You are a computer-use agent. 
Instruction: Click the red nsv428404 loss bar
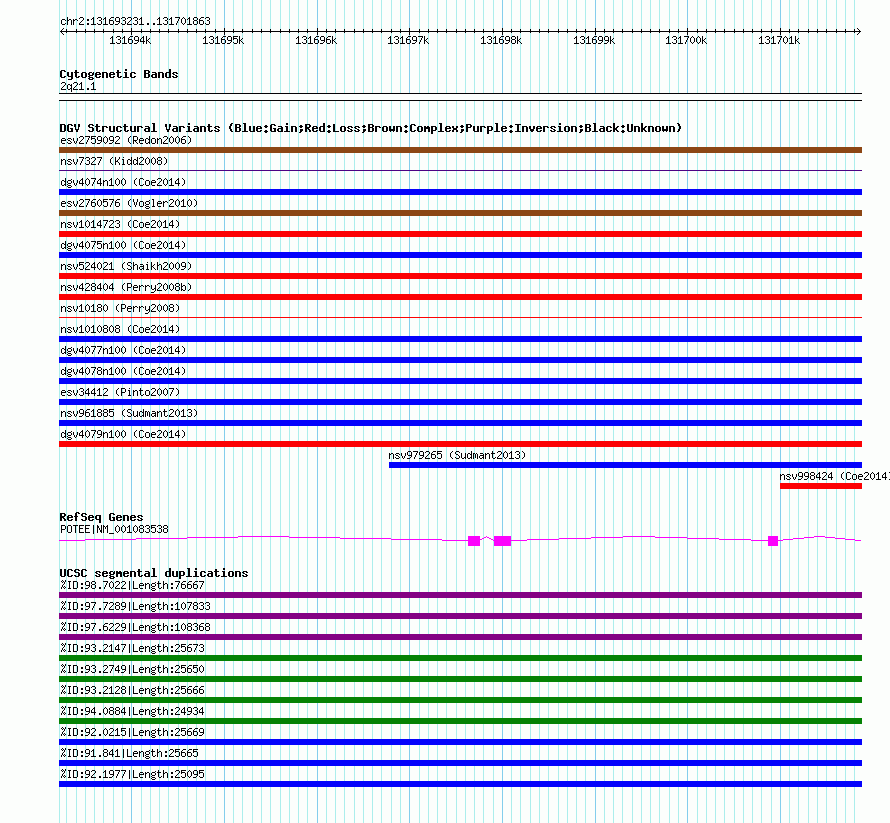click(460, 297)
